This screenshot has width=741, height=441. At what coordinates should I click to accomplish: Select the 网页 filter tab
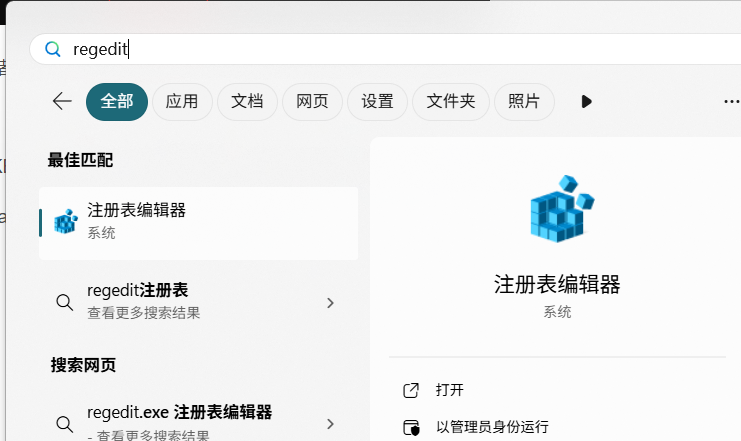pyautogui.click(x=312, y=102)
